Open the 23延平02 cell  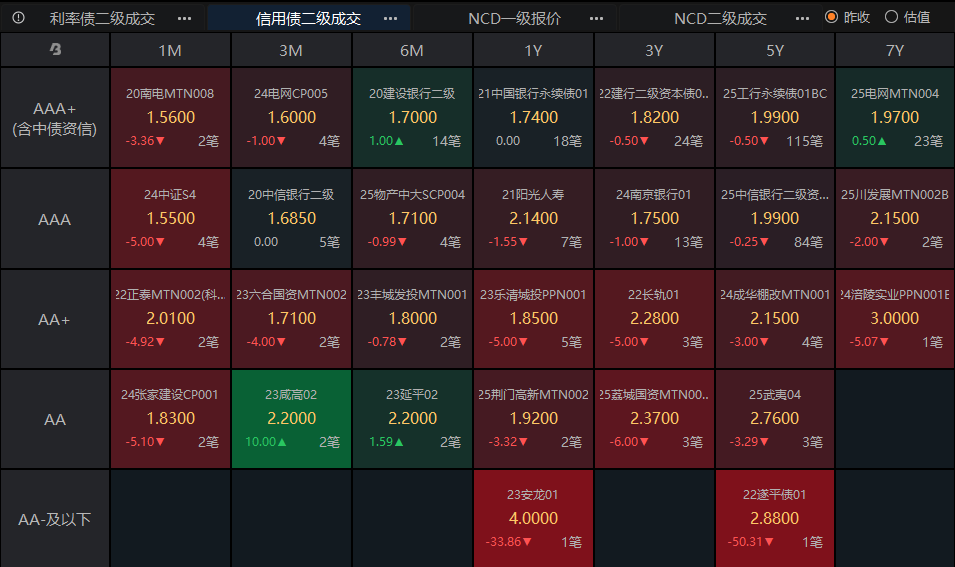point(412,419)
